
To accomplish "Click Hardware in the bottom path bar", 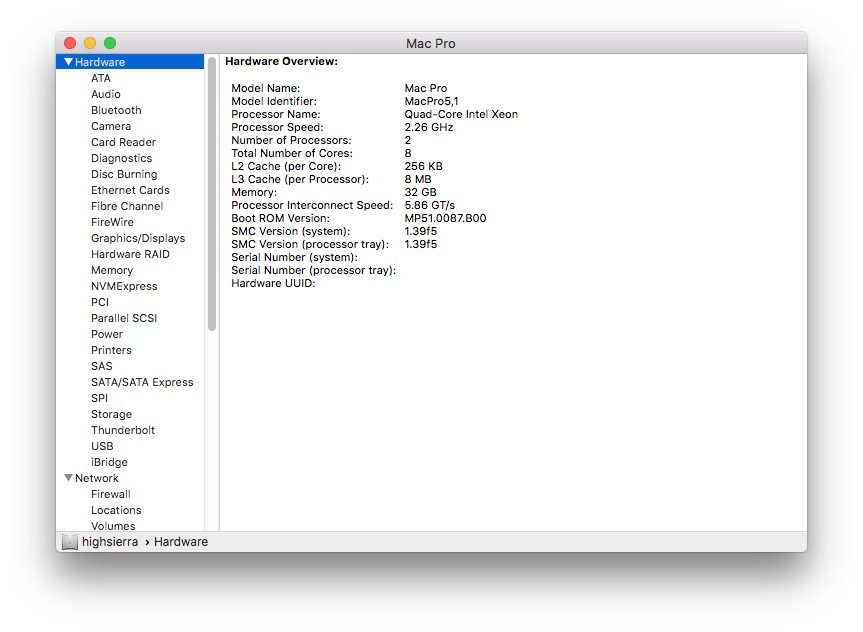I will point(181,542).
